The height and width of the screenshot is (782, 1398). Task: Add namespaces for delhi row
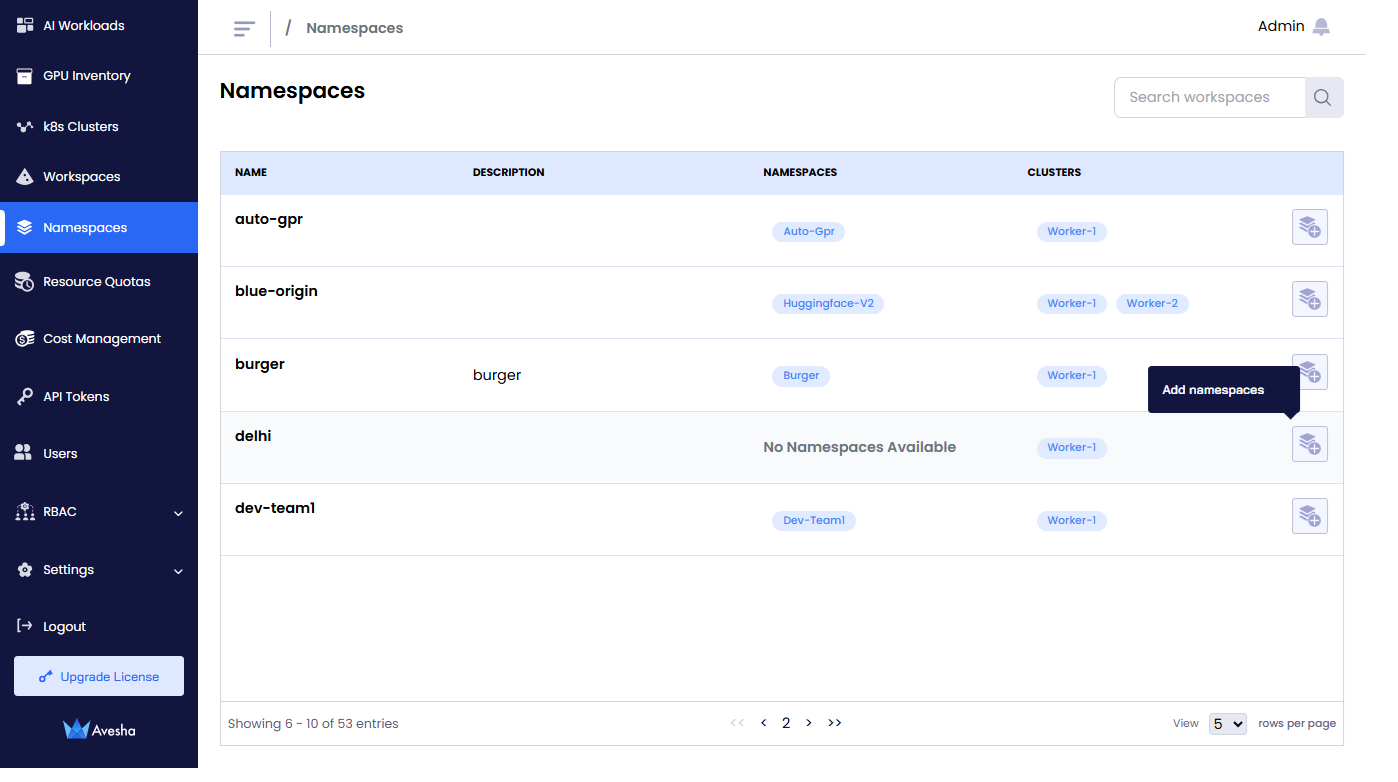point(1310,444)
